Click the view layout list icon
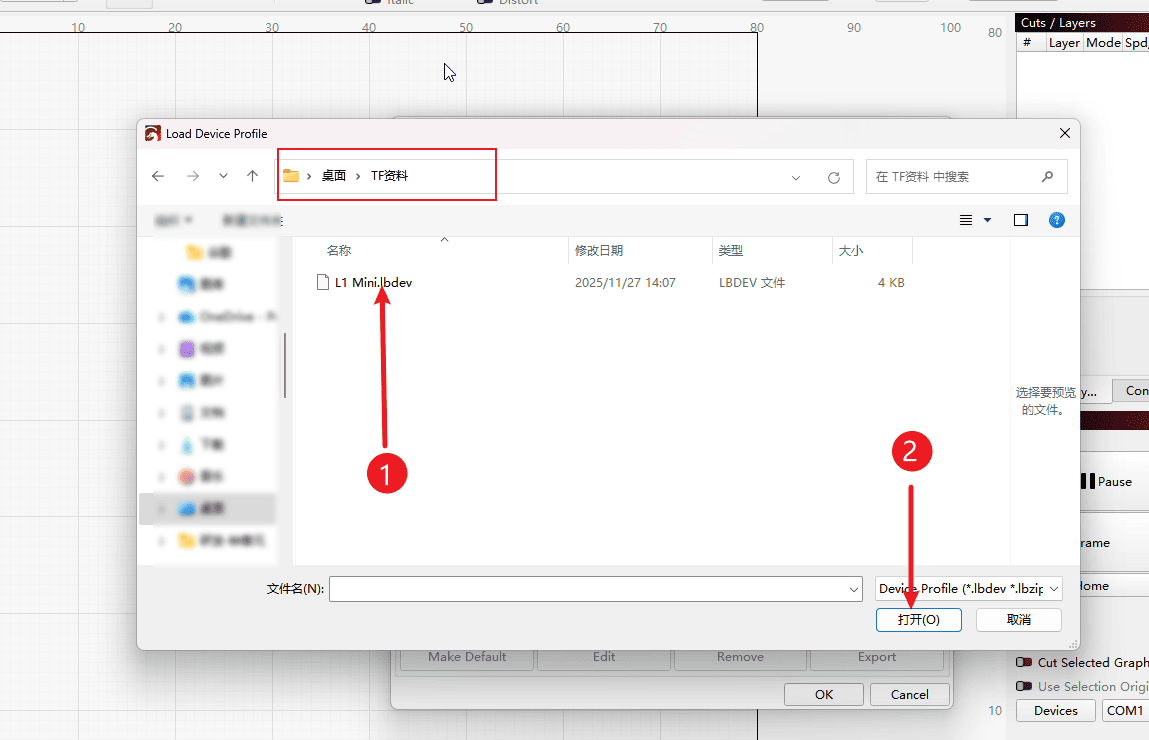Screen dimensions: 1149x740 point(966,220)
